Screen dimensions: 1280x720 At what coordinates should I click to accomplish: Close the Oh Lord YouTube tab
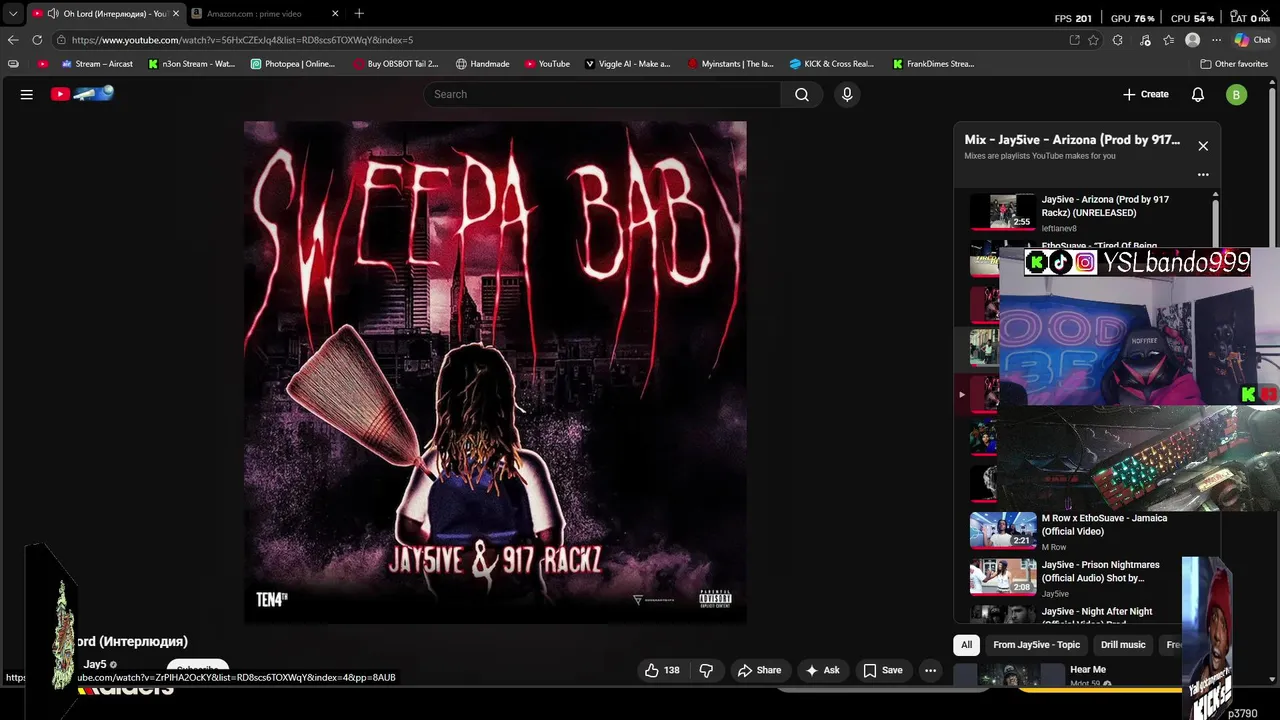tap(176, 14)
